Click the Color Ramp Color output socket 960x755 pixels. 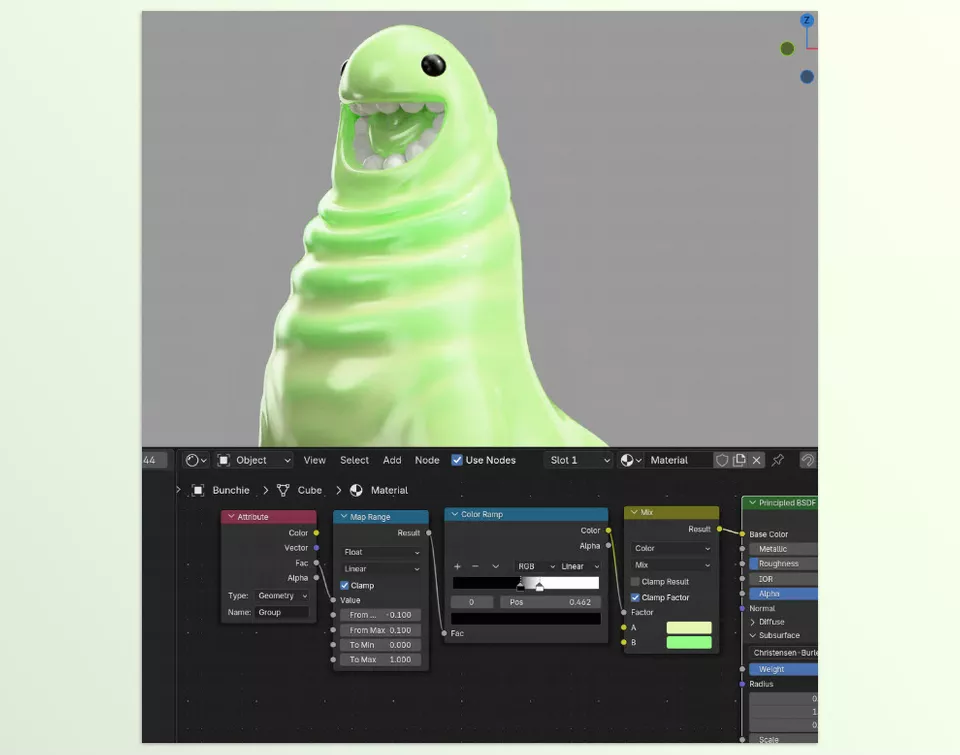[609, 530]
